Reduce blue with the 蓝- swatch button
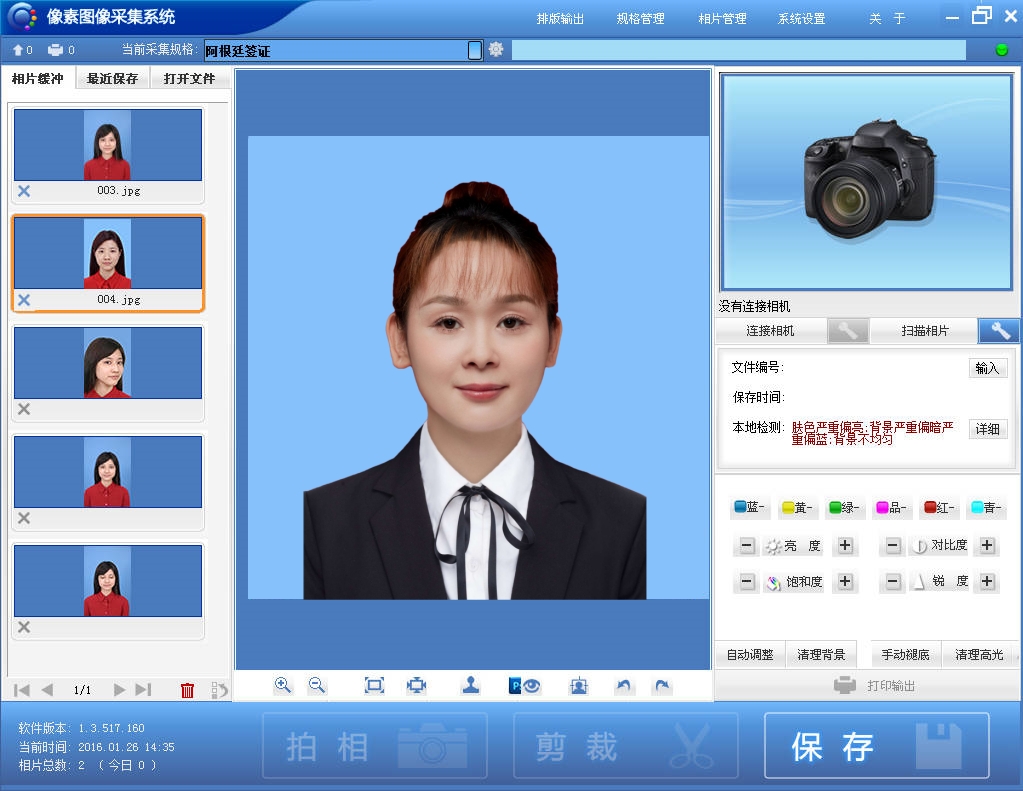 (750, 508)
